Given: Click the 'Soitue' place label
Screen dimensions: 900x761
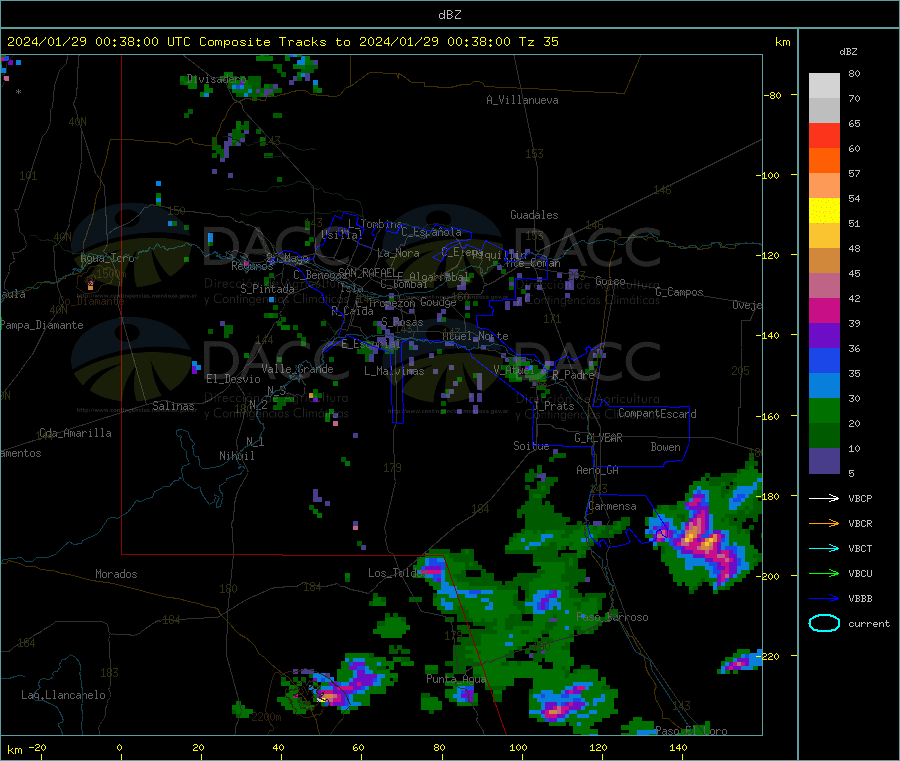Looking at the screenshot, I should tap(531, 446).
